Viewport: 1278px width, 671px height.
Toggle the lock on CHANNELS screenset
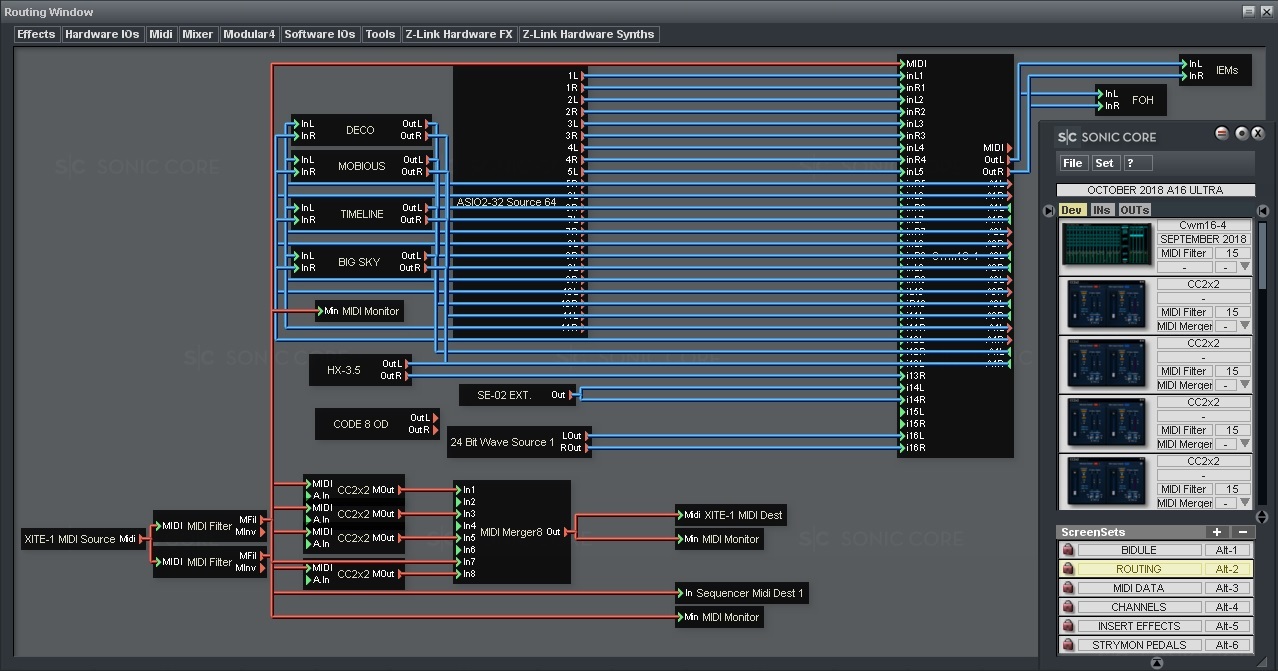(x=1068, y=607)
